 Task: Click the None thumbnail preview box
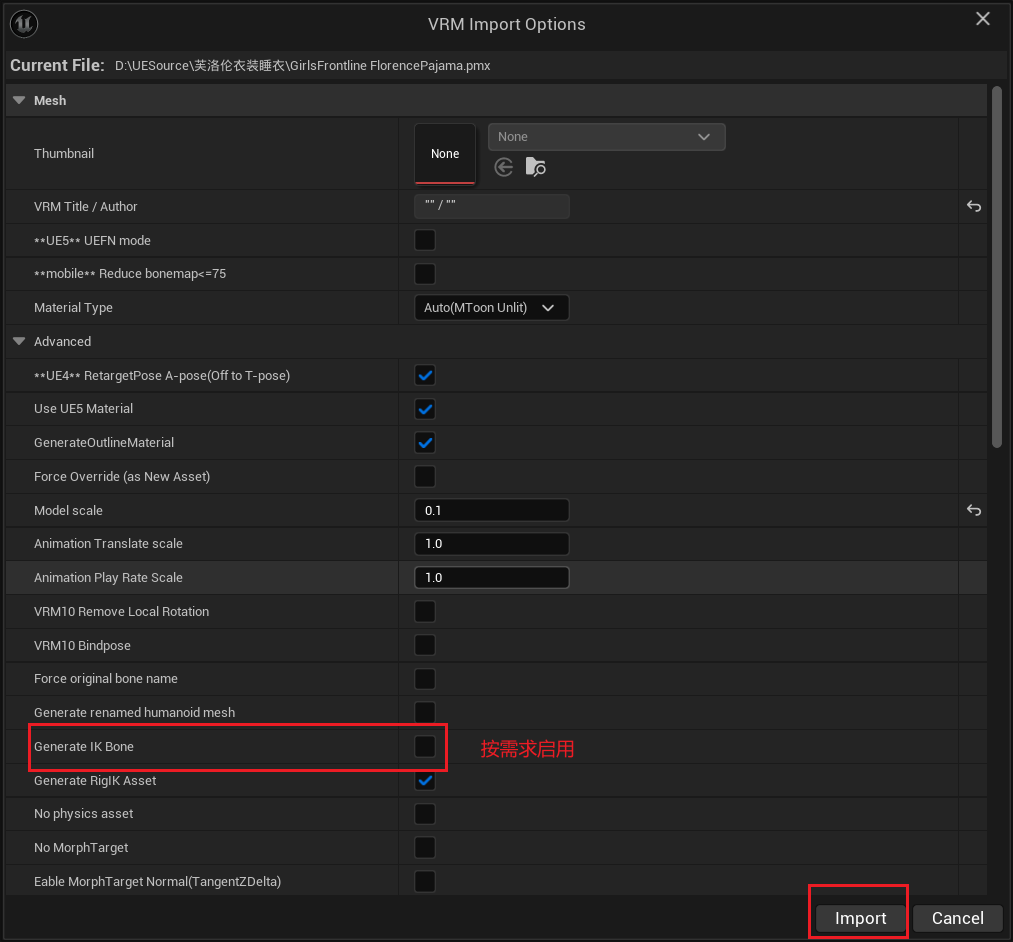tap(444, 153)
